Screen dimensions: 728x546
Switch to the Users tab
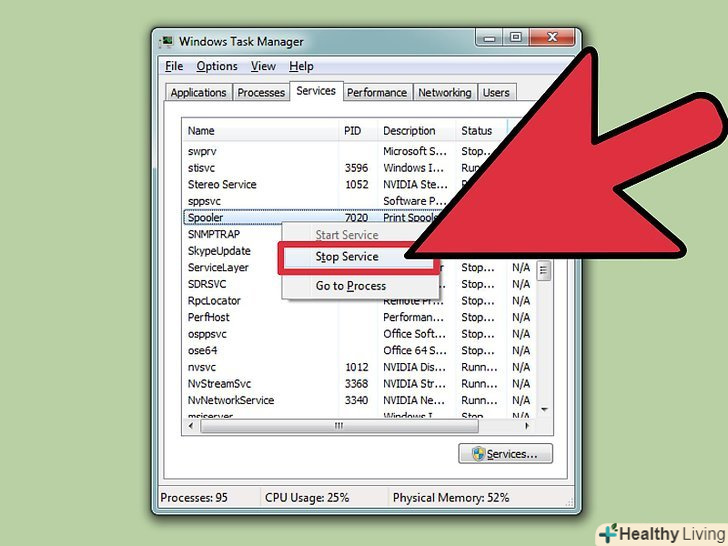coord(496,92)
